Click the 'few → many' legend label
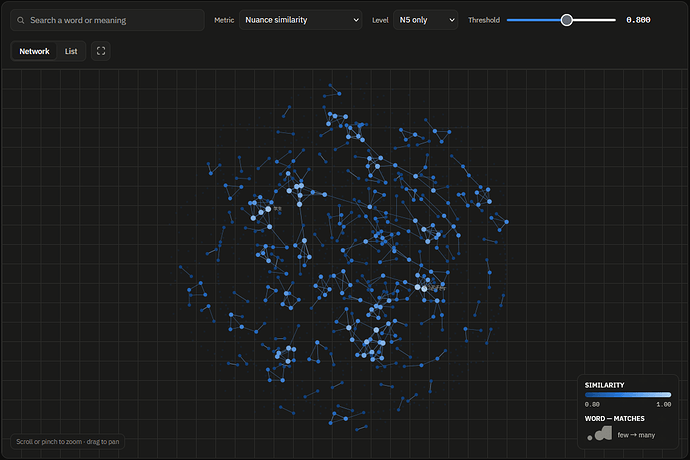This screenshot has width=690, height=460. pyautogui.click(x=636, y=435)
